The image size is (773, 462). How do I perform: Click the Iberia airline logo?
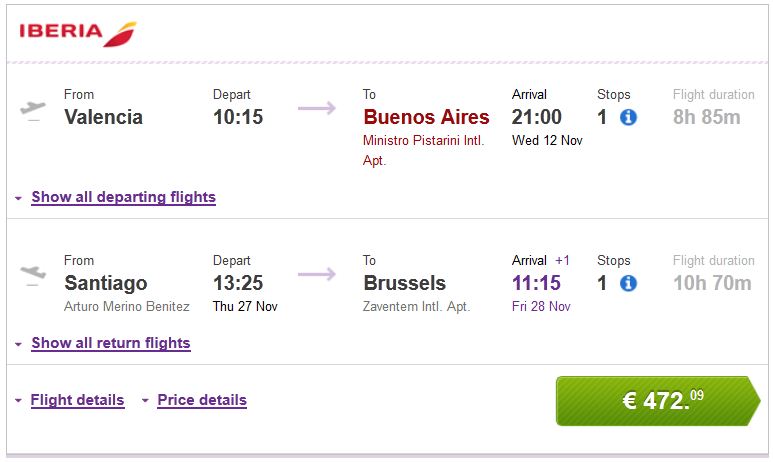tap(78, 32)
